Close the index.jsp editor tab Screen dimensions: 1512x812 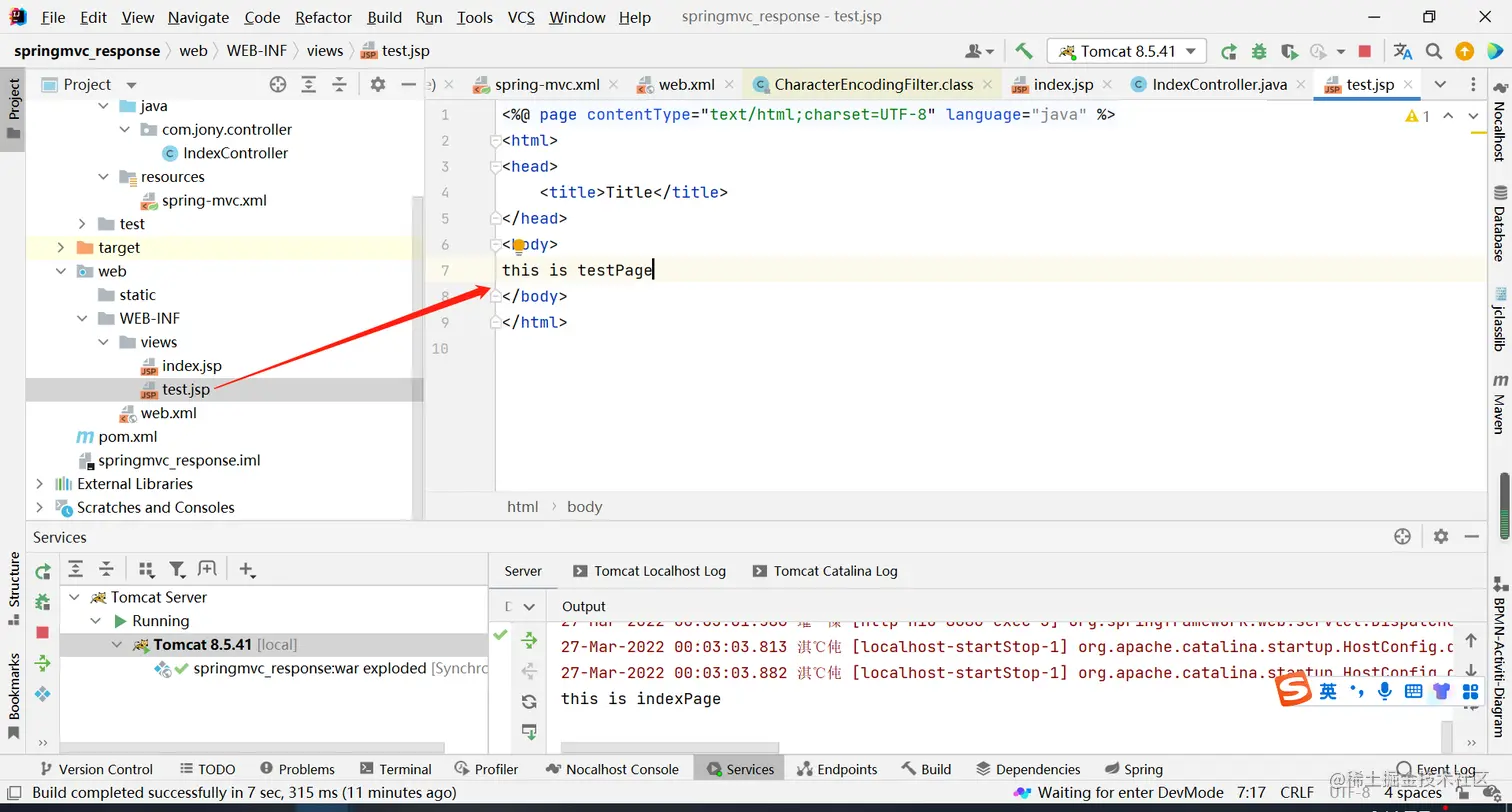(1108, 85)
